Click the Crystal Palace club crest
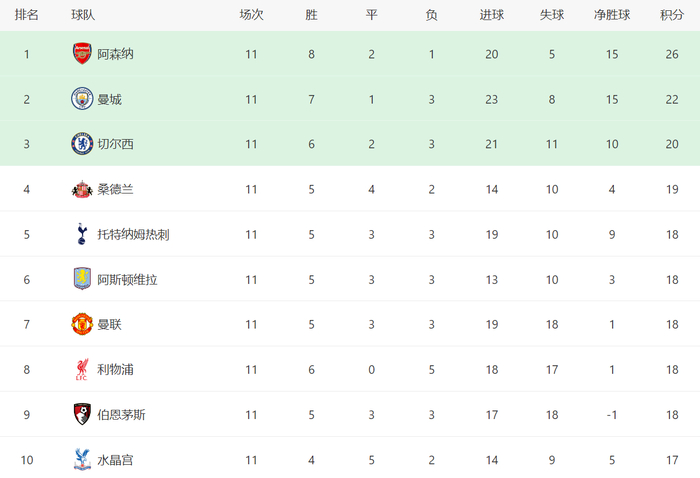 [82, 459]
